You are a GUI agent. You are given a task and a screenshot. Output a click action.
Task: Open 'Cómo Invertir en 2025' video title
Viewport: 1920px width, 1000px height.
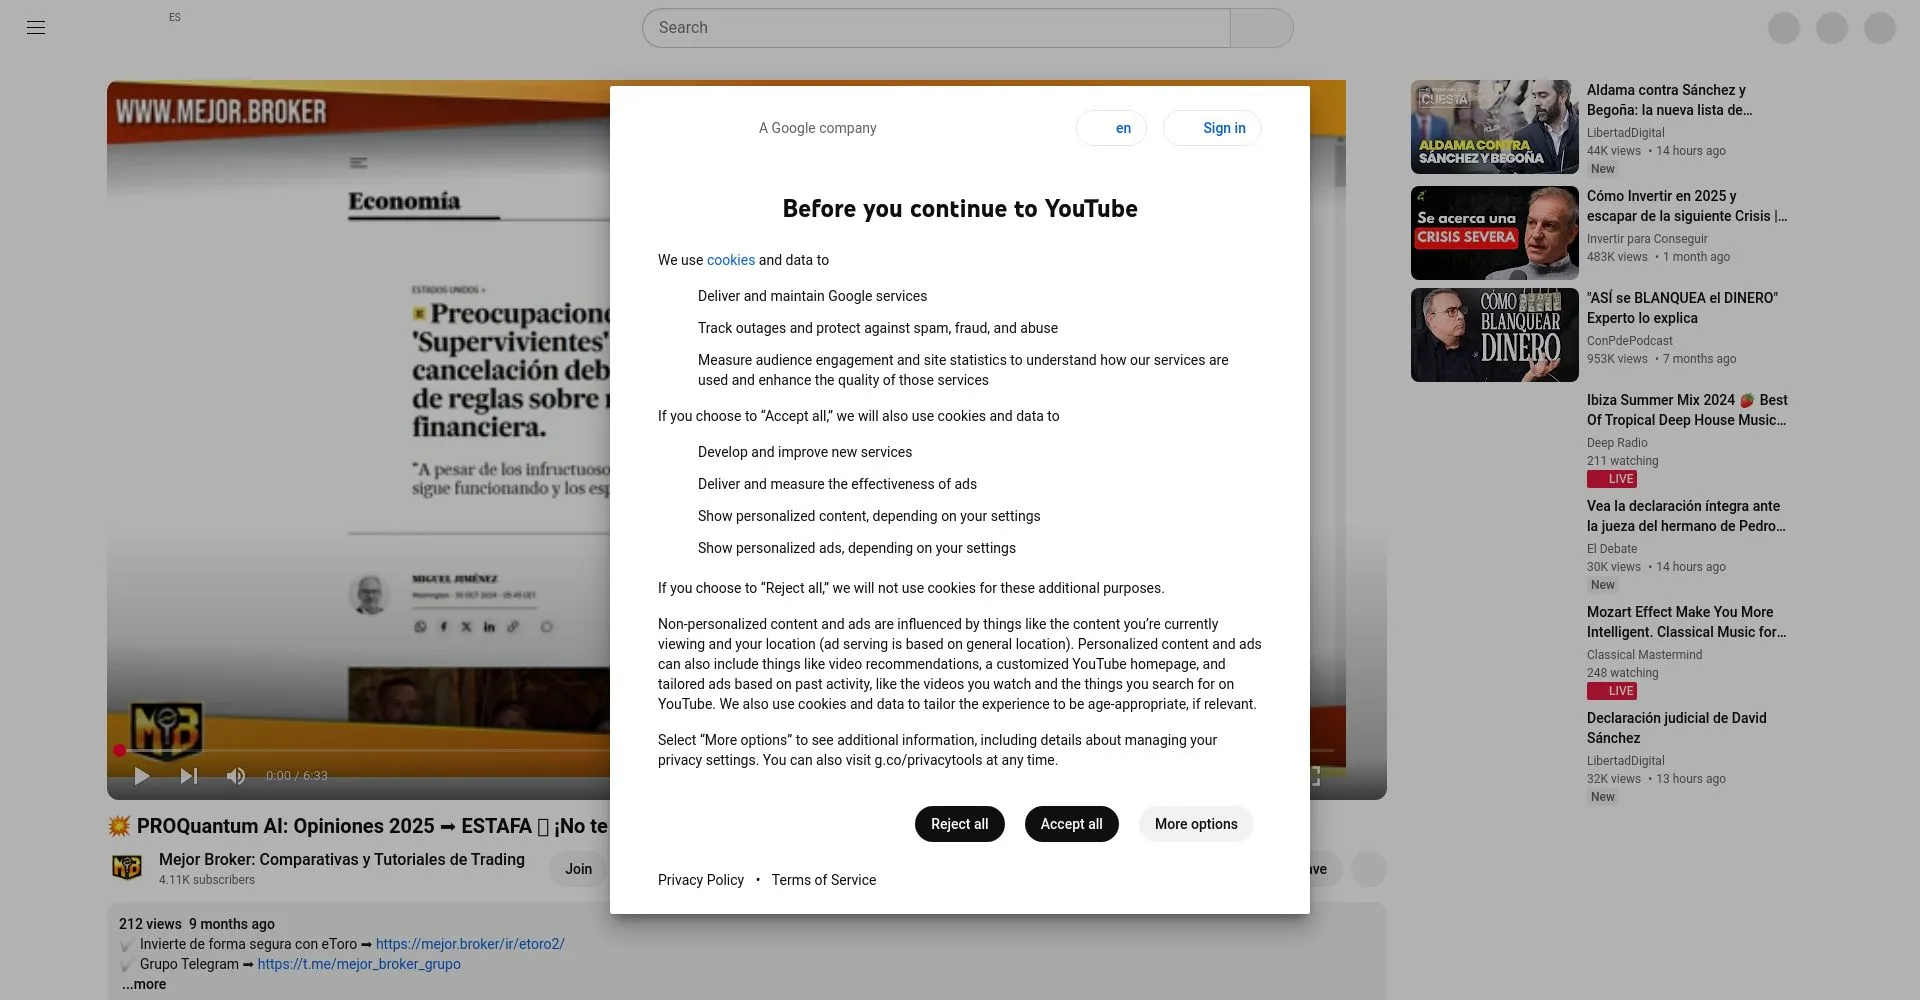[x=1687, y=206]
